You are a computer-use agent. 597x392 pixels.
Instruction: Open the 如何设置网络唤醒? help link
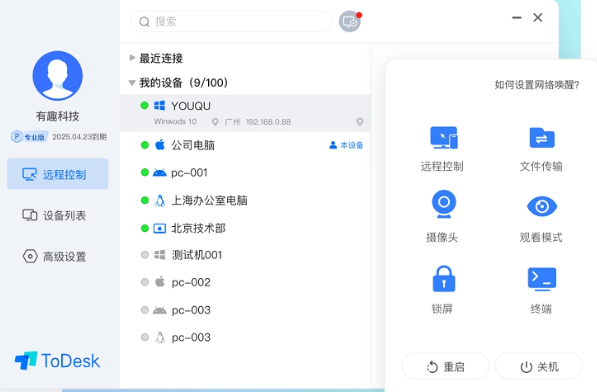click(x=537, y=84)
